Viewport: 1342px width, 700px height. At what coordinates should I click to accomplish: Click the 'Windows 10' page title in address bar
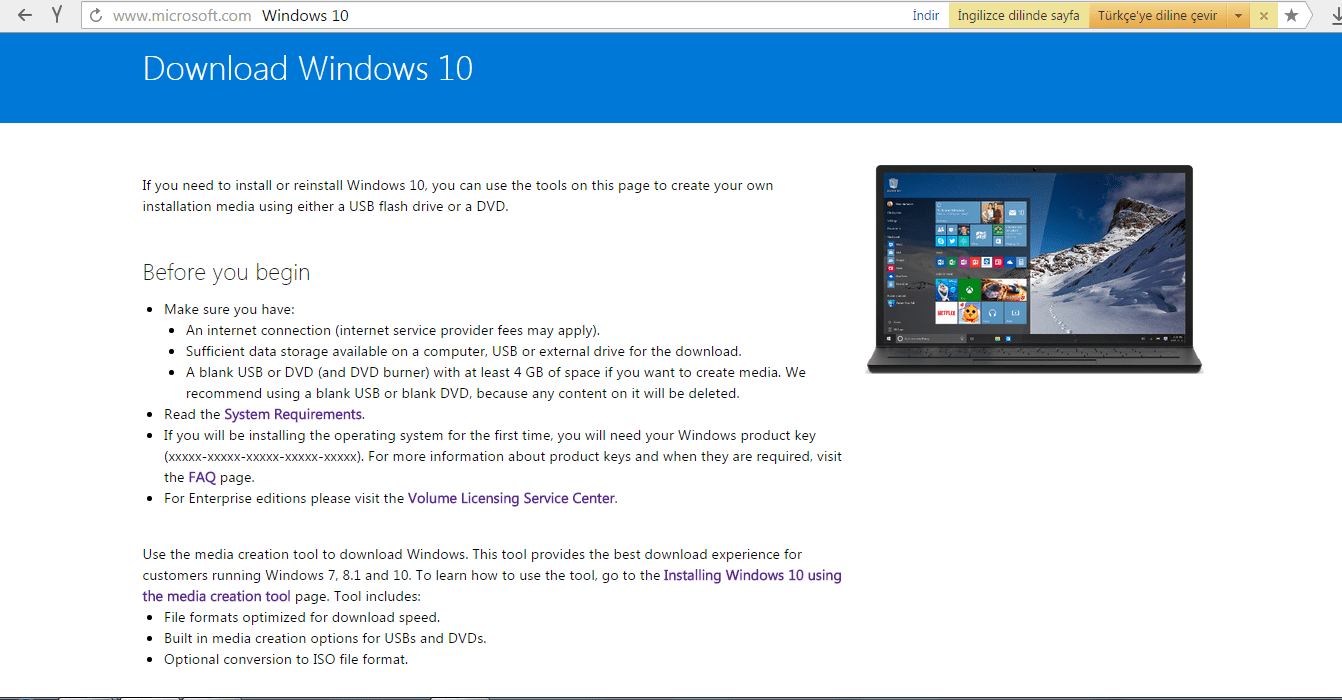[305, 16]
